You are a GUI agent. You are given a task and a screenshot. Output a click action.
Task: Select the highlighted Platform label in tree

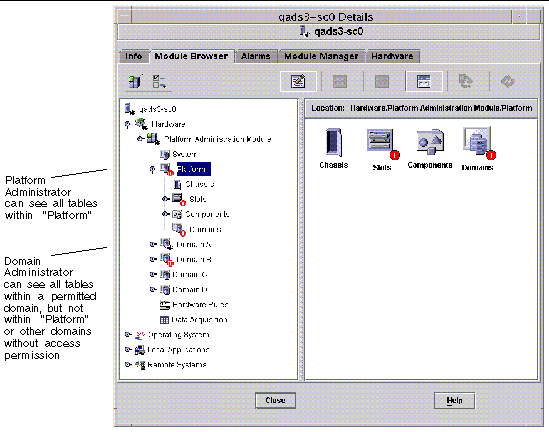(x=194, y=169)
